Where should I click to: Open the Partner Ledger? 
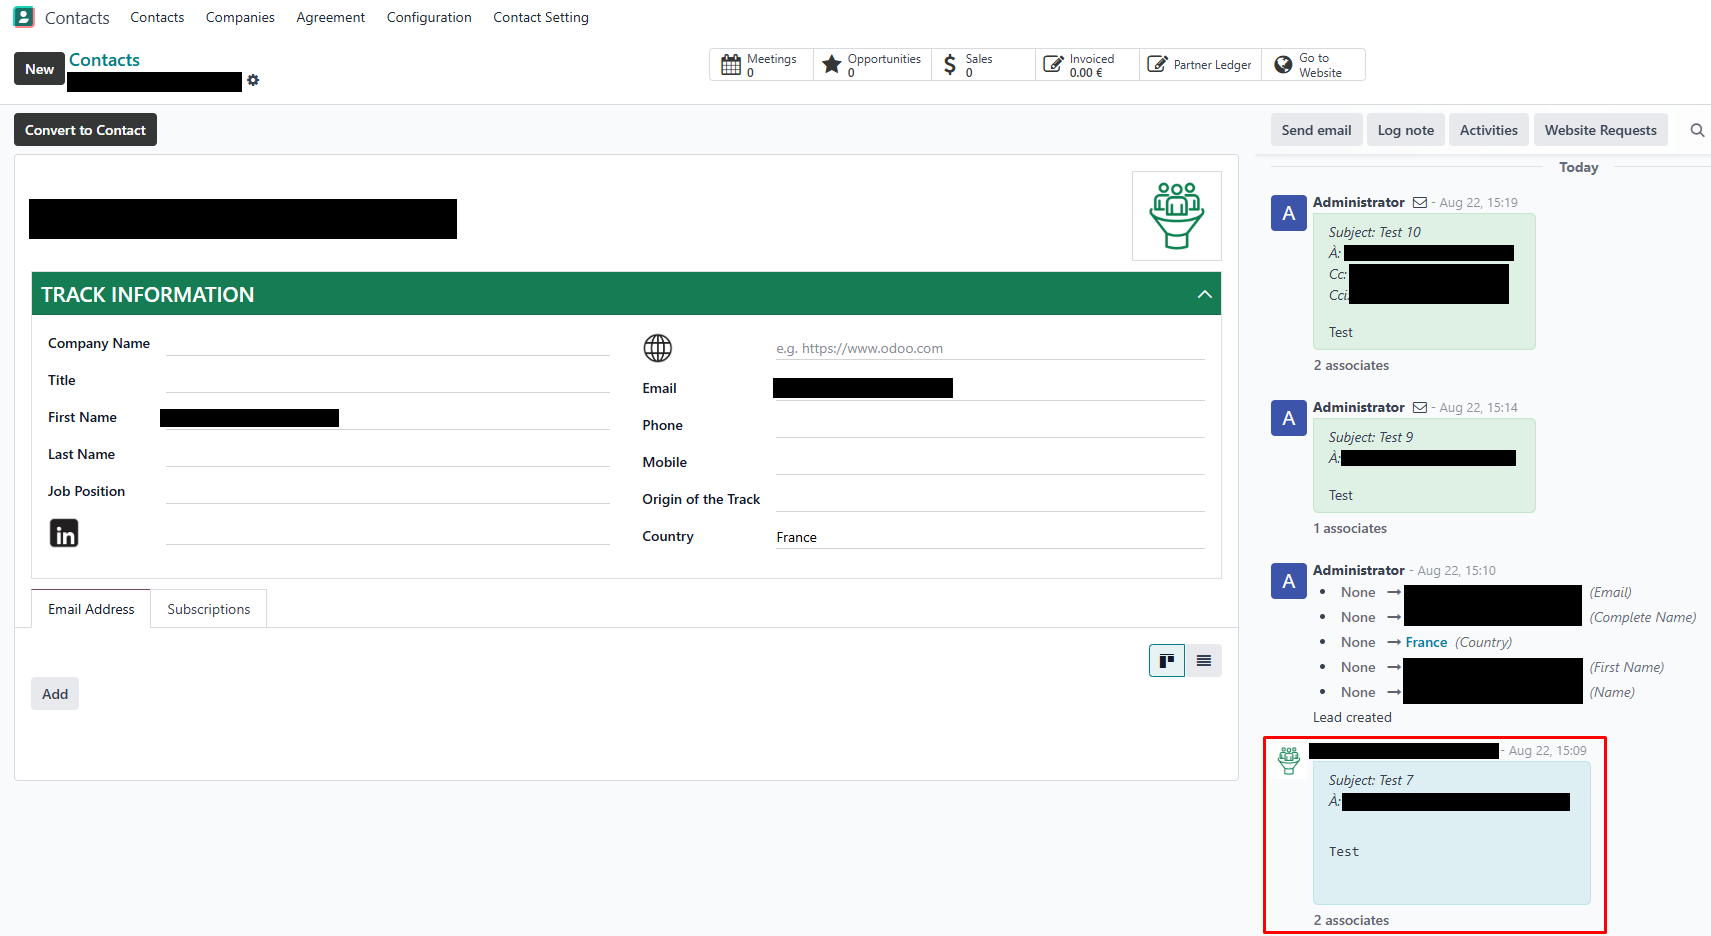pos(1200,65)
